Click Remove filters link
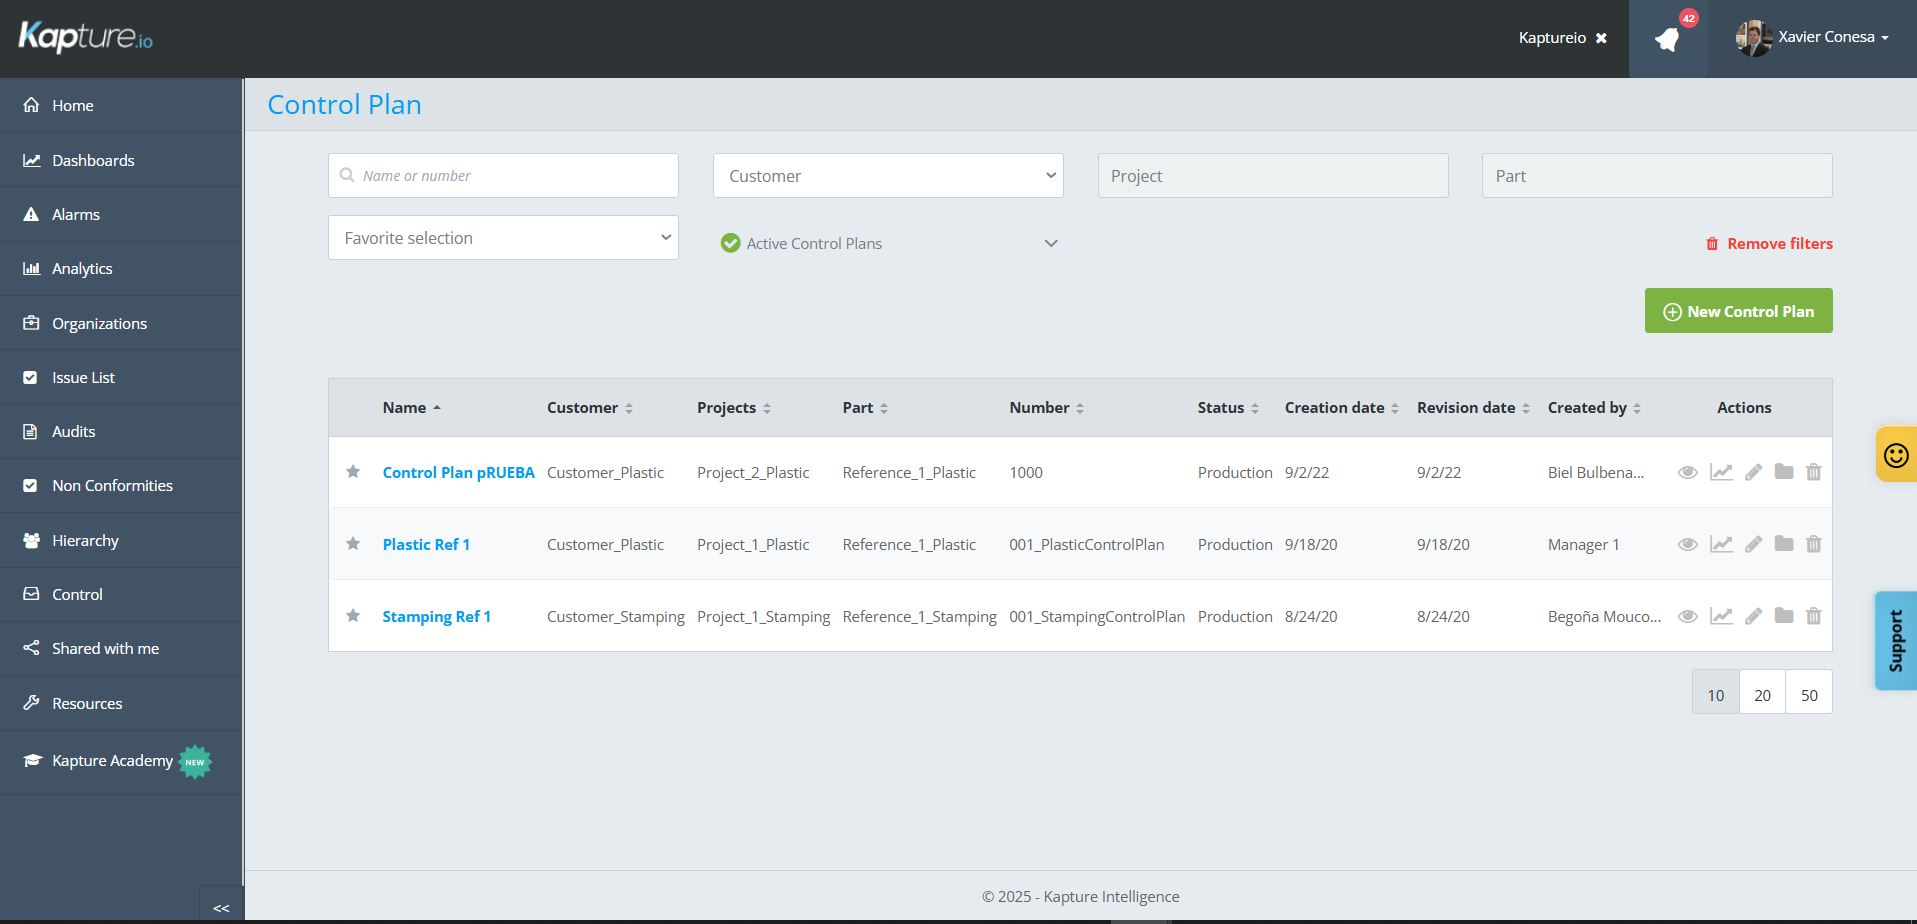The image size is (1917, 924). [1769, 243]
